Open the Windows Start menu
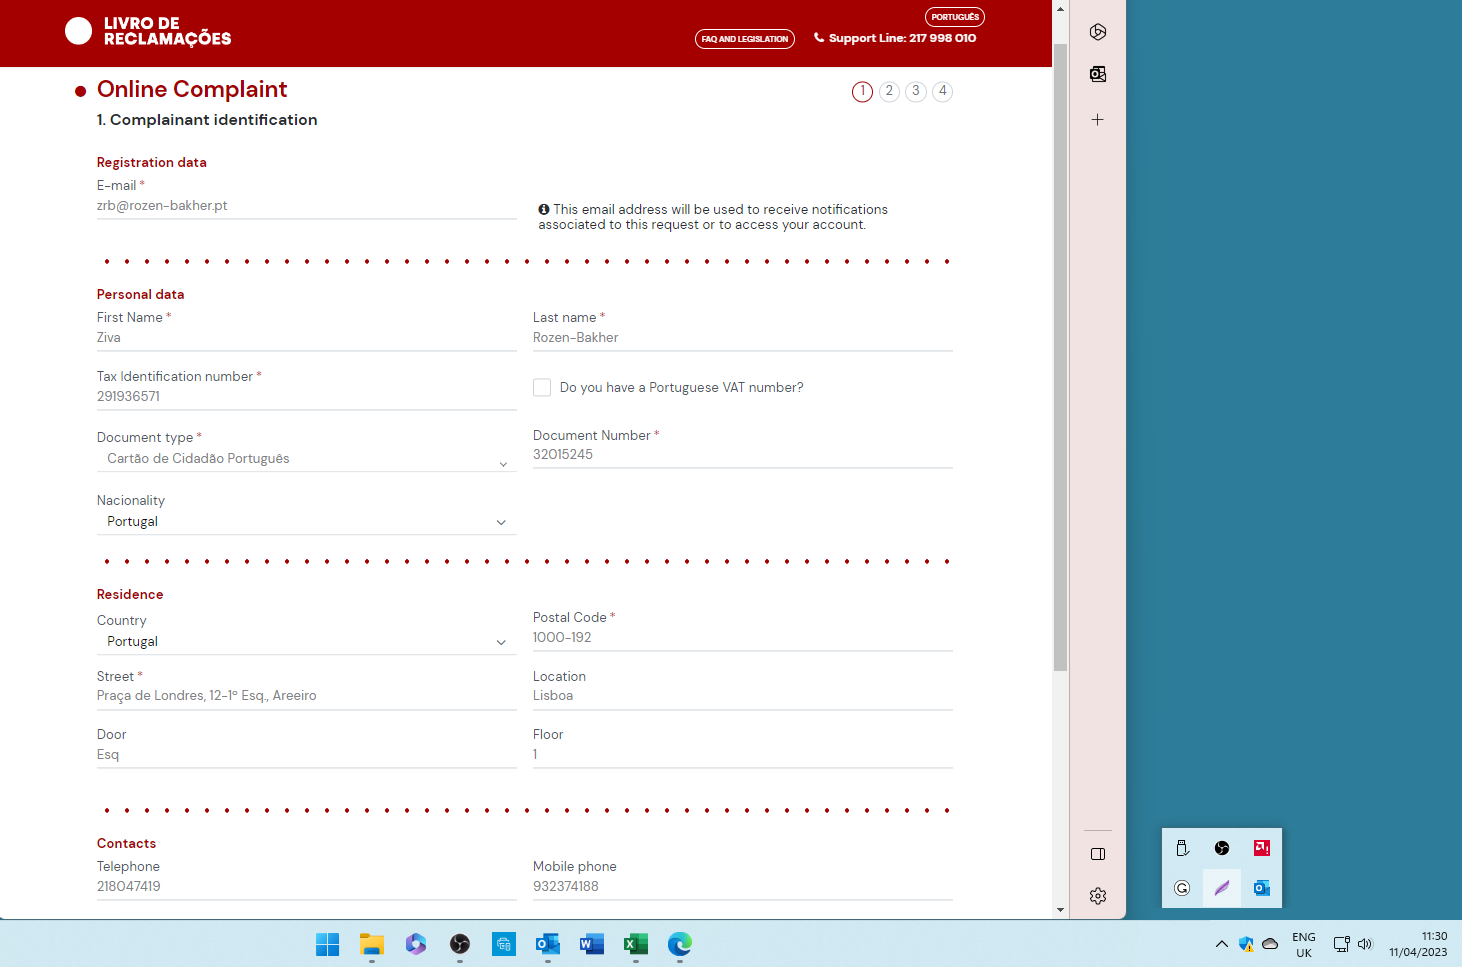This screenshot has height=967, width=1462. point(328,944)
